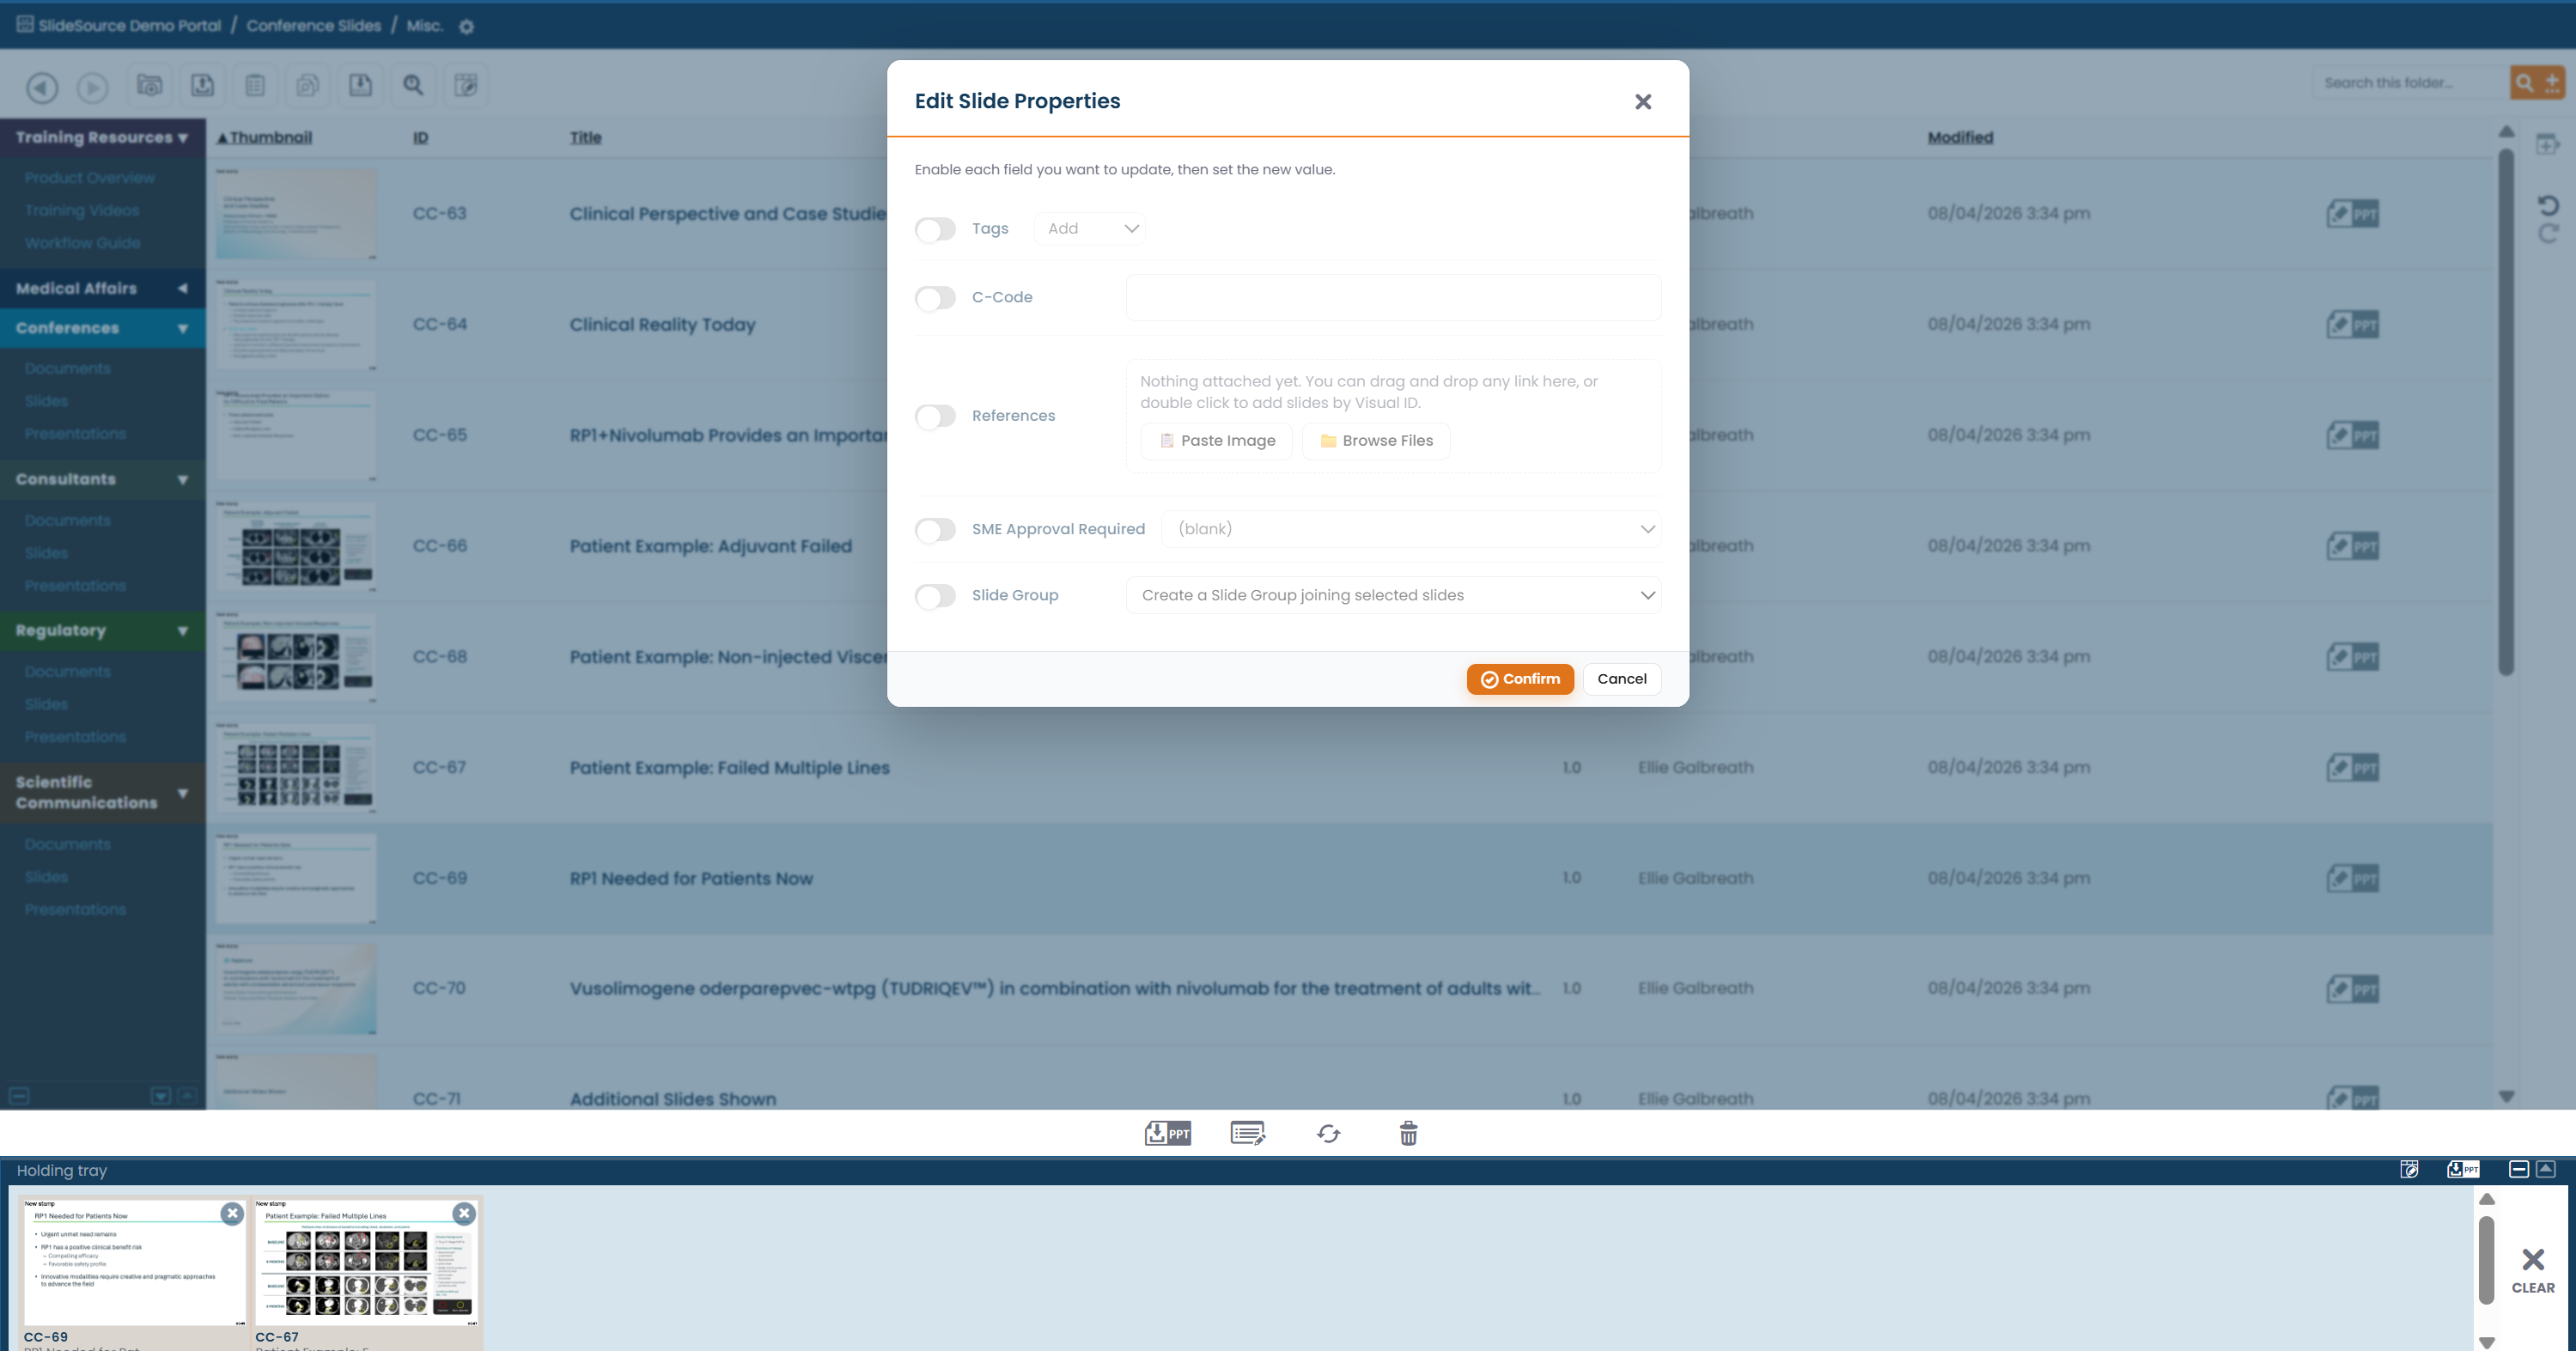The height and width of the screenshot is (1351, 2576).
Task: Click the PPT edit icon for CC-63 row
Action: coord(2352,214)
